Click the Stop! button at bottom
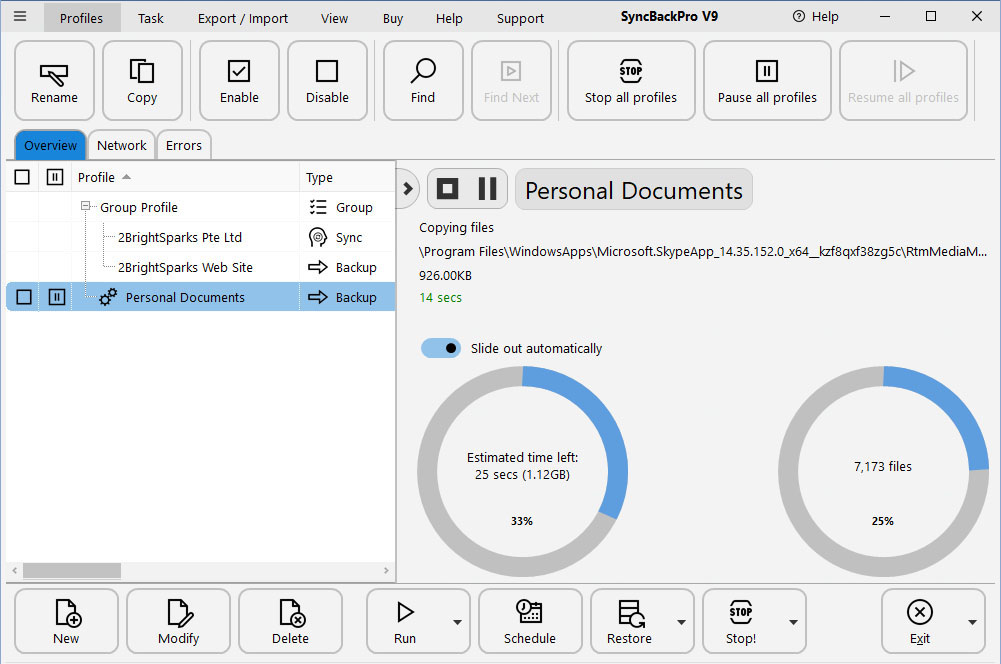Viewport: 1001px width, 664px height. [741, 621]
